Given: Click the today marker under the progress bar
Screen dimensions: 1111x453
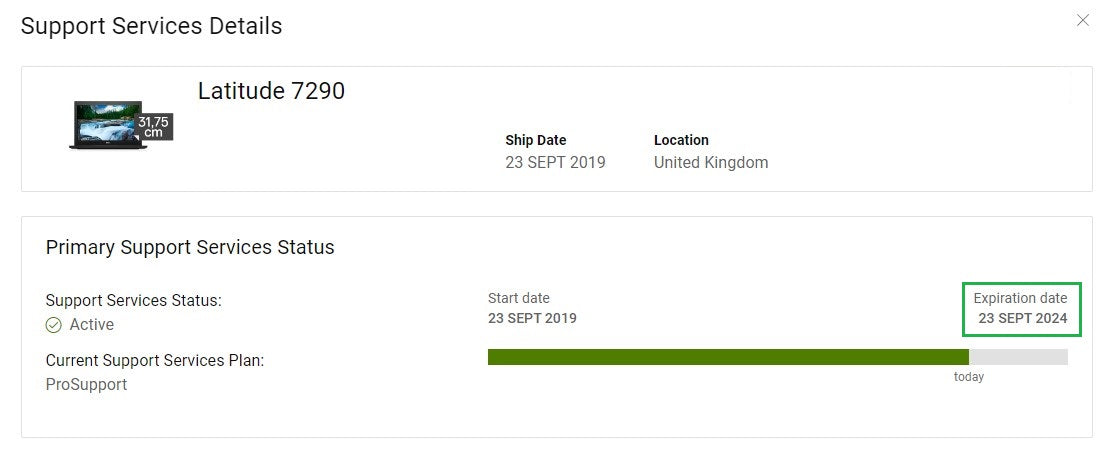Looking at the screenshot, I should click(x=969, y=377).
